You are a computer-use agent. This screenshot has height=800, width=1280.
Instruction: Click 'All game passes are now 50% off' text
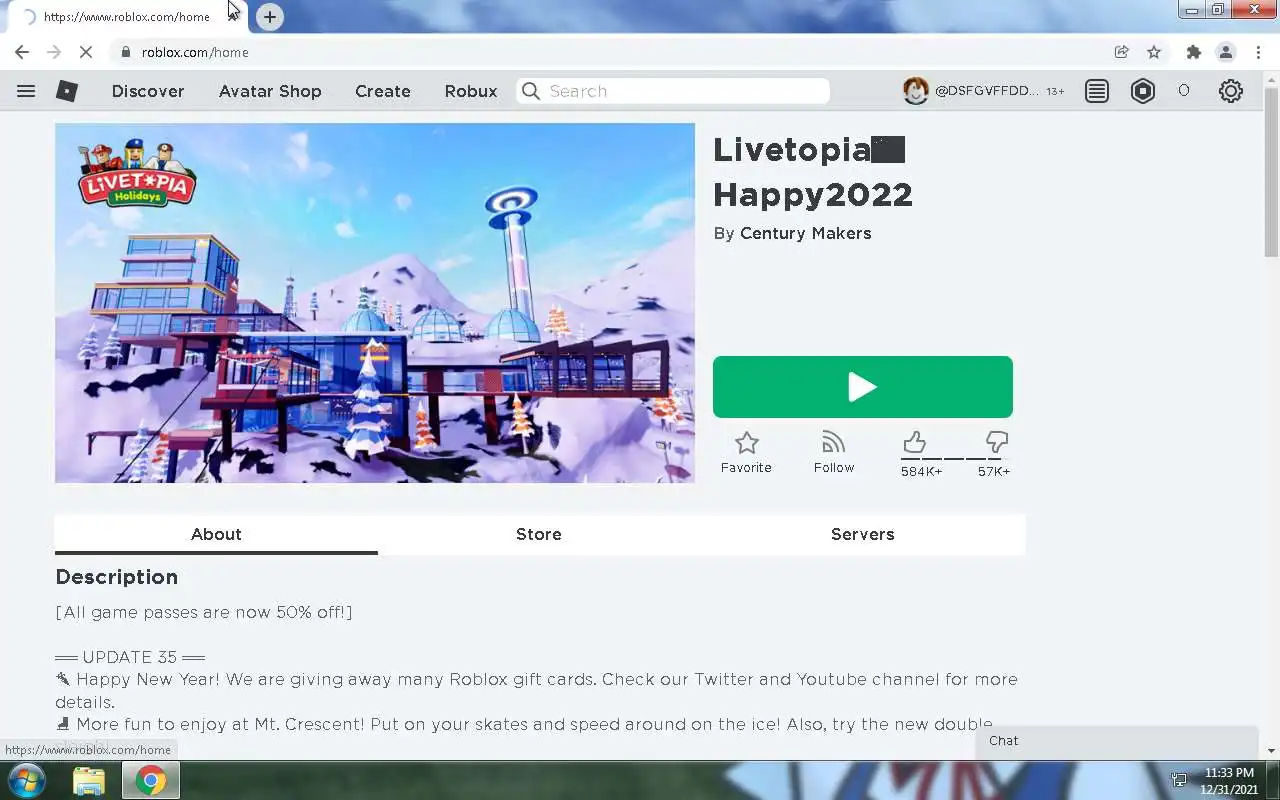(204, 612)
